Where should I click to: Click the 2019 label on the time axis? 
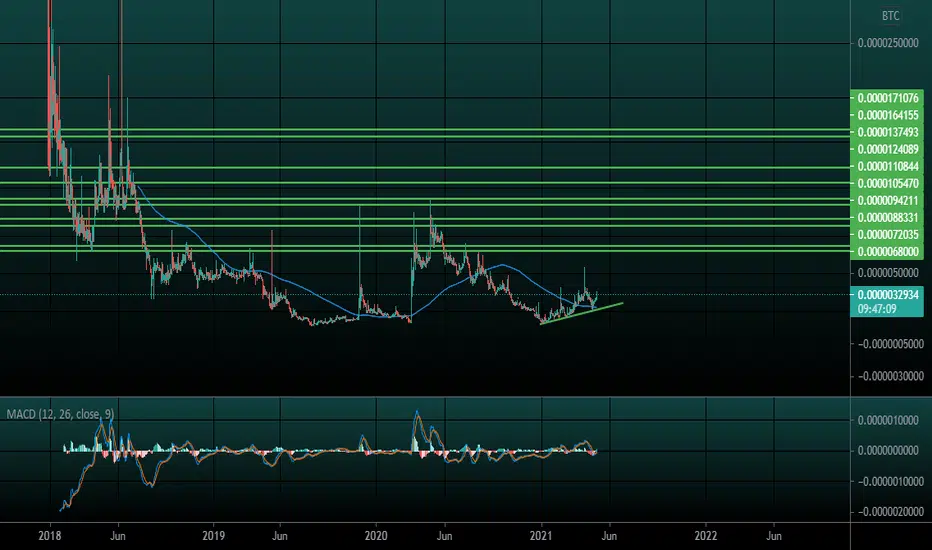pyautogui.click(x=213, y=536)
